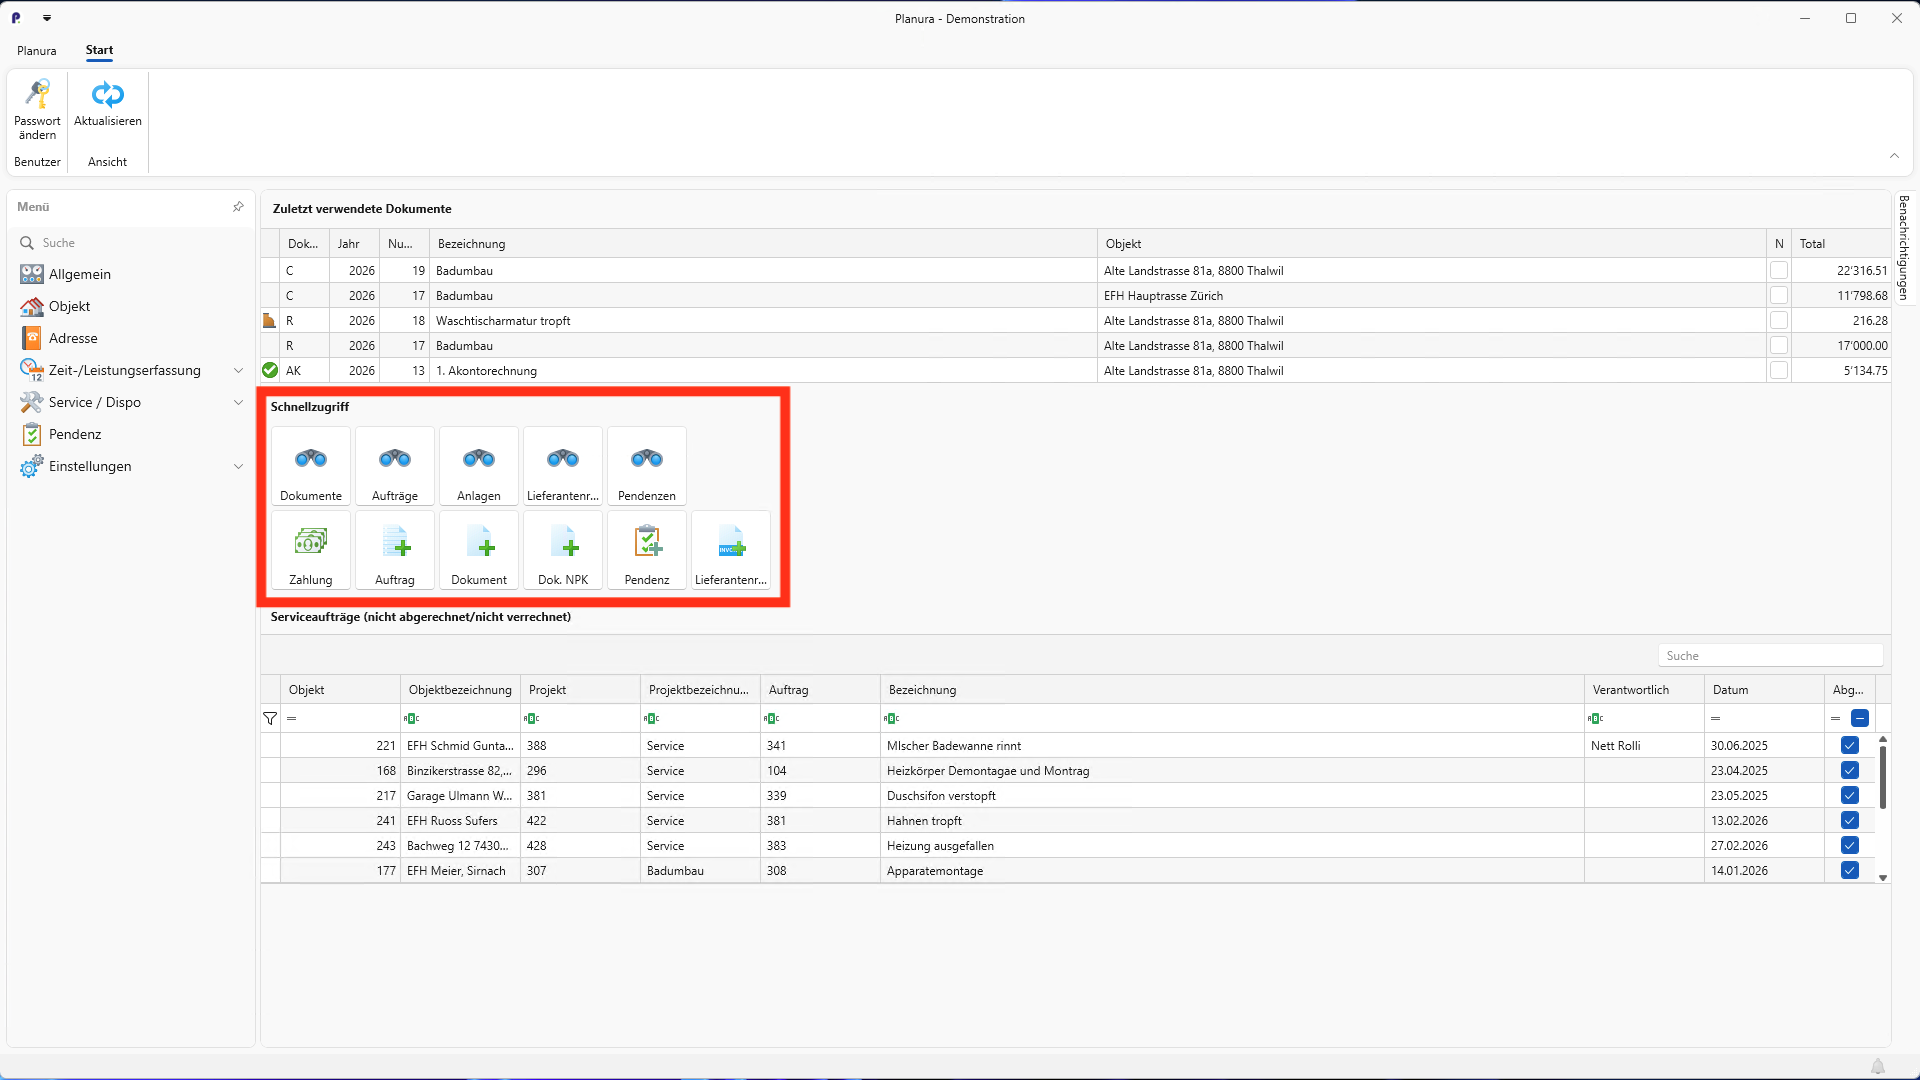1920x1080 pixels.
Task: Open the Dokumente quick access search
Action: (310, 466)
